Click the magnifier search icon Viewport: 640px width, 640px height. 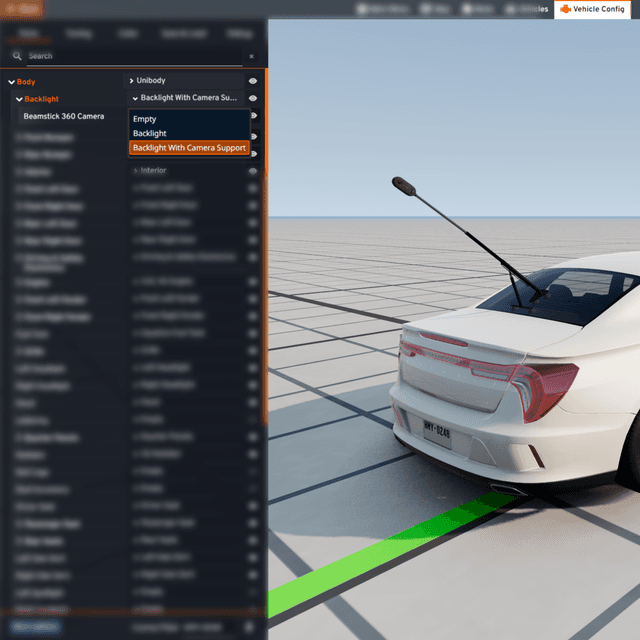click(x=17, y=57)
